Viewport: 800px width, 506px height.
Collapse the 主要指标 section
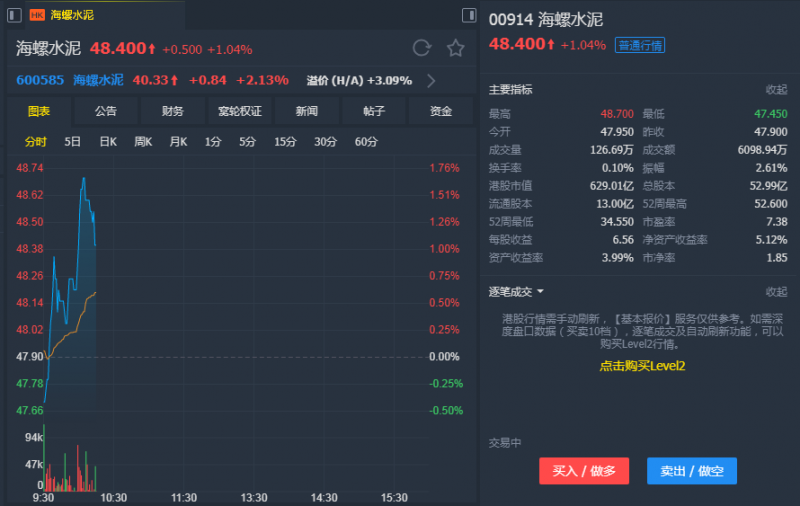[776, 90]
